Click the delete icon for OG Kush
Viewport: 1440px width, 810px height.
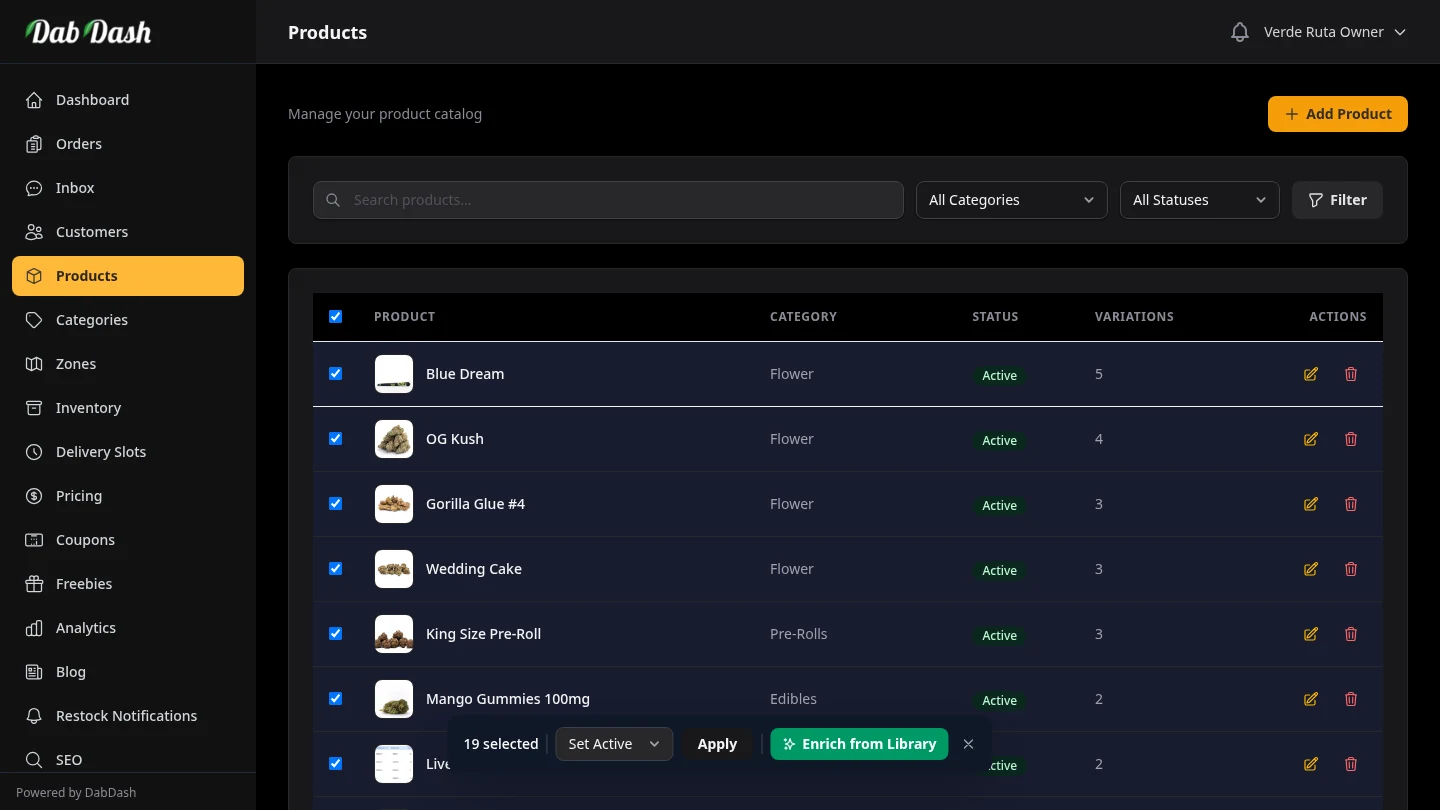1351,439
